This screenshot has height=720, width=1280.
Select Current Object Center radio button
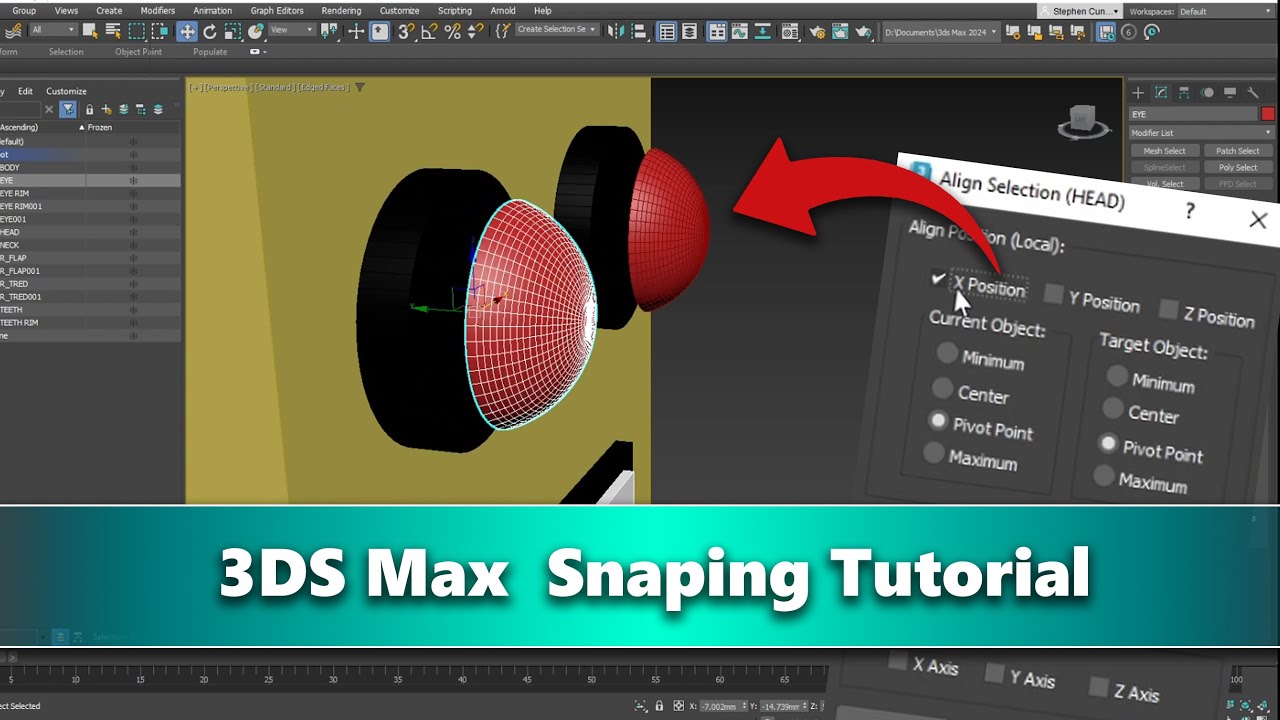click(x=942, y=386)
